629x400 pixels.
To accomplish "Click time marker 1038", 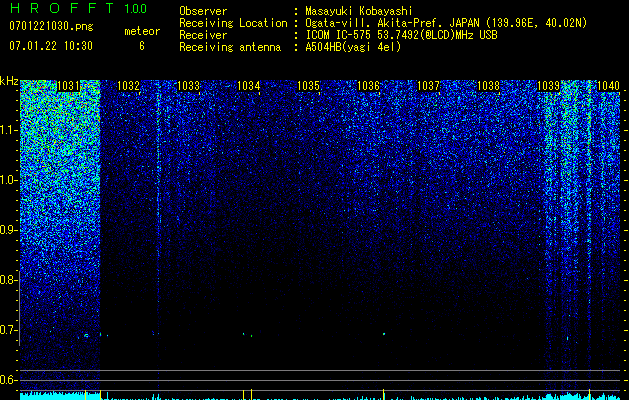I will coord(489,86).
